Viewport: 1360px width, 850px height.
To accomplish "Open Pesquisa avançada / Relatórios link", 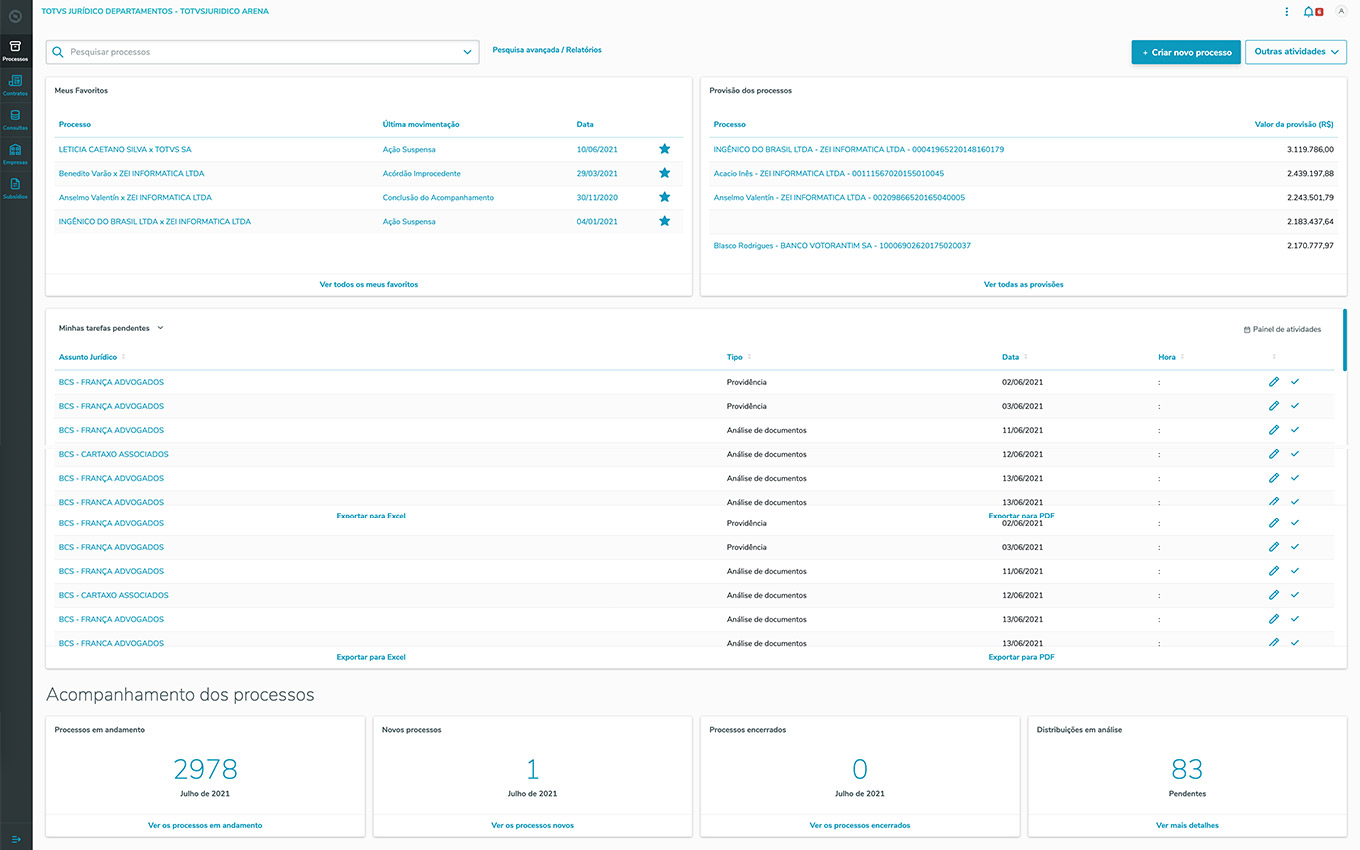I will (x=547, y=50).
